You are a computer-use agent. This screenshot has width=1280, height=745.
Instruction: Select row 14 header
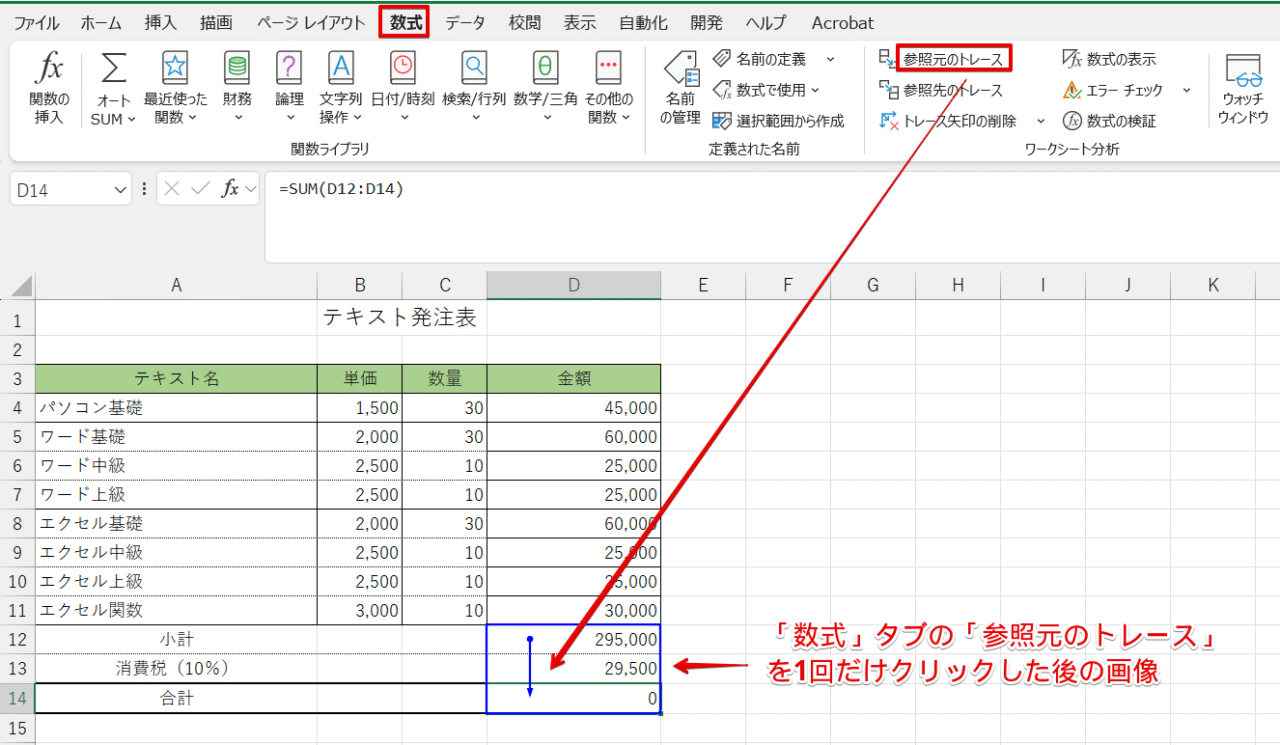click(17, 698)
